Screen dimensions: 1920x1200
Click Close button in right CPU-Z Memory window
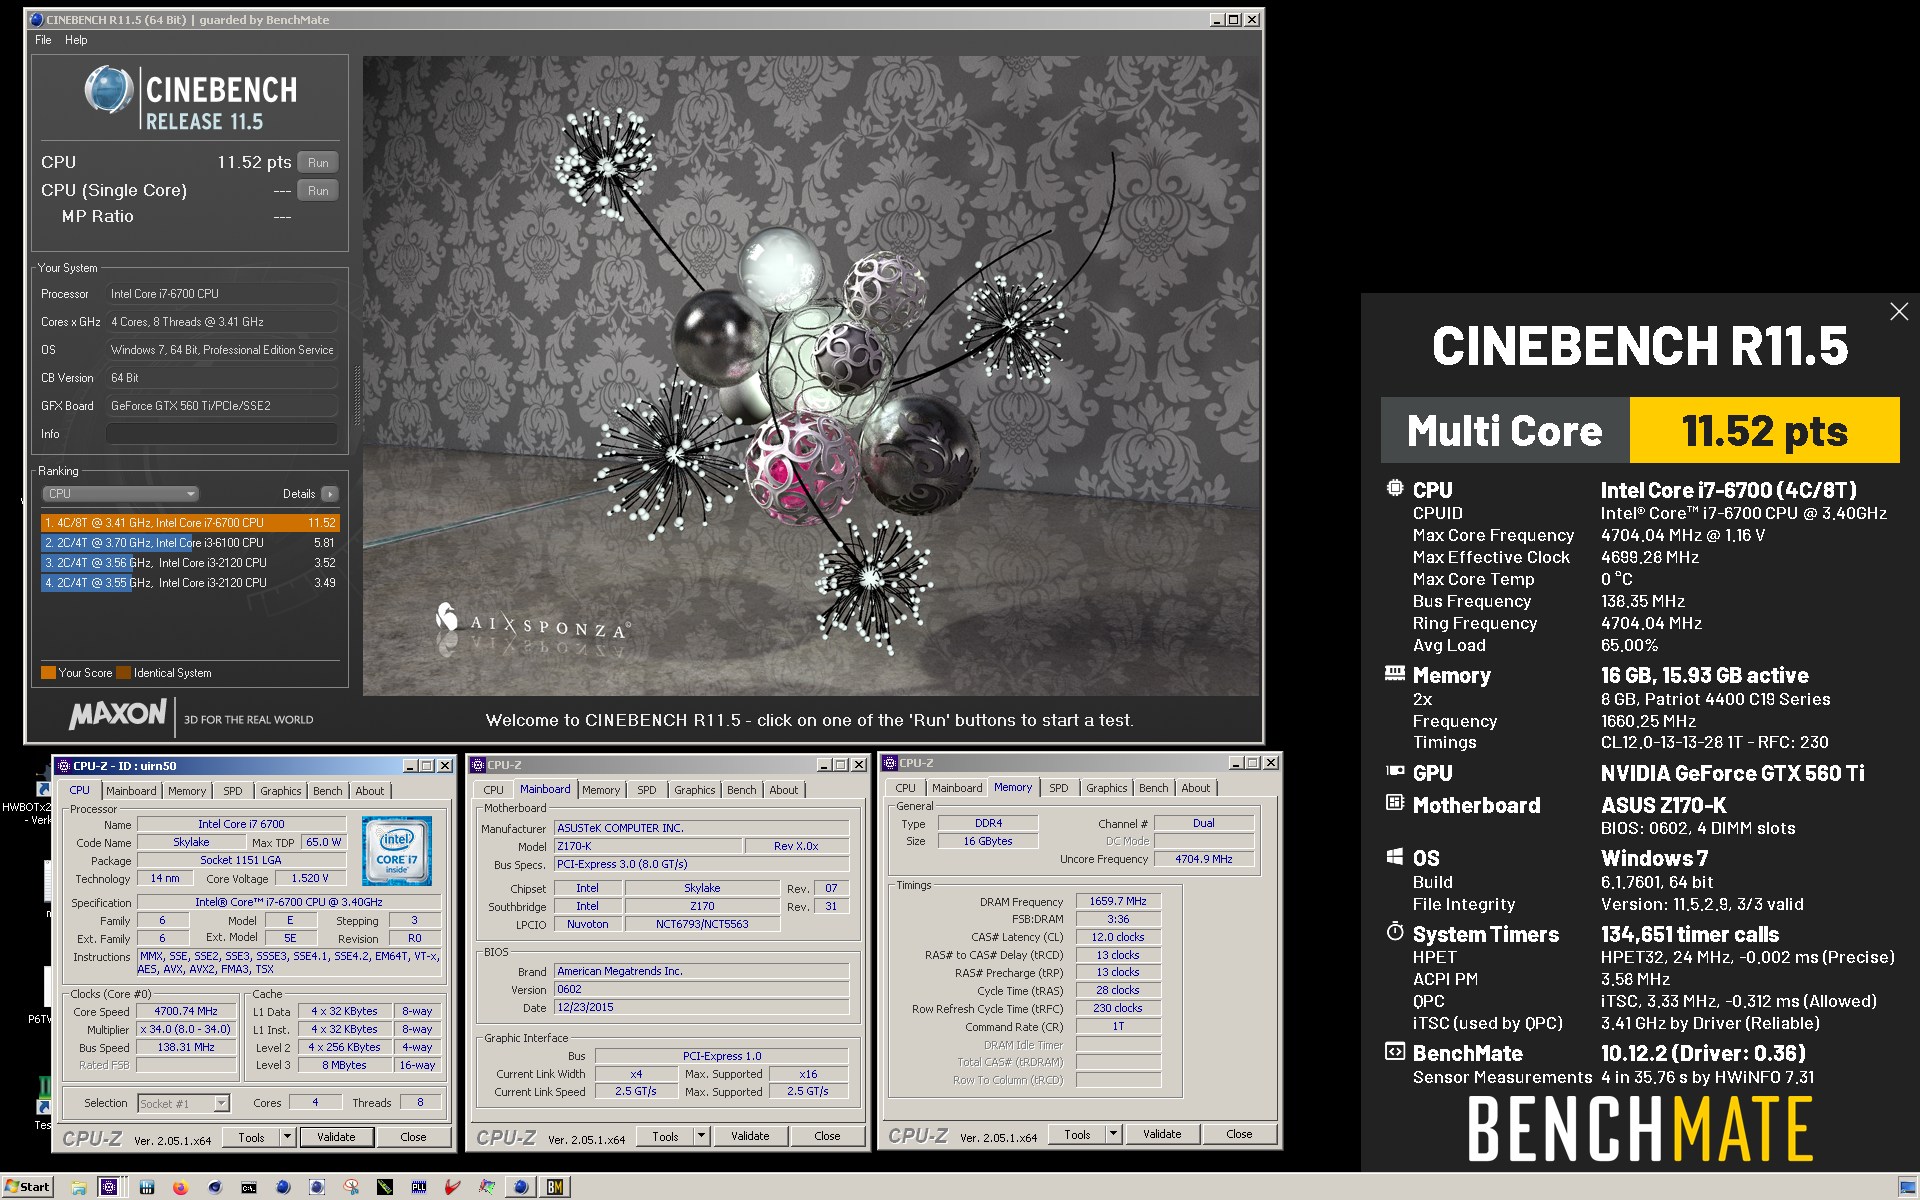point(1239,1134)
